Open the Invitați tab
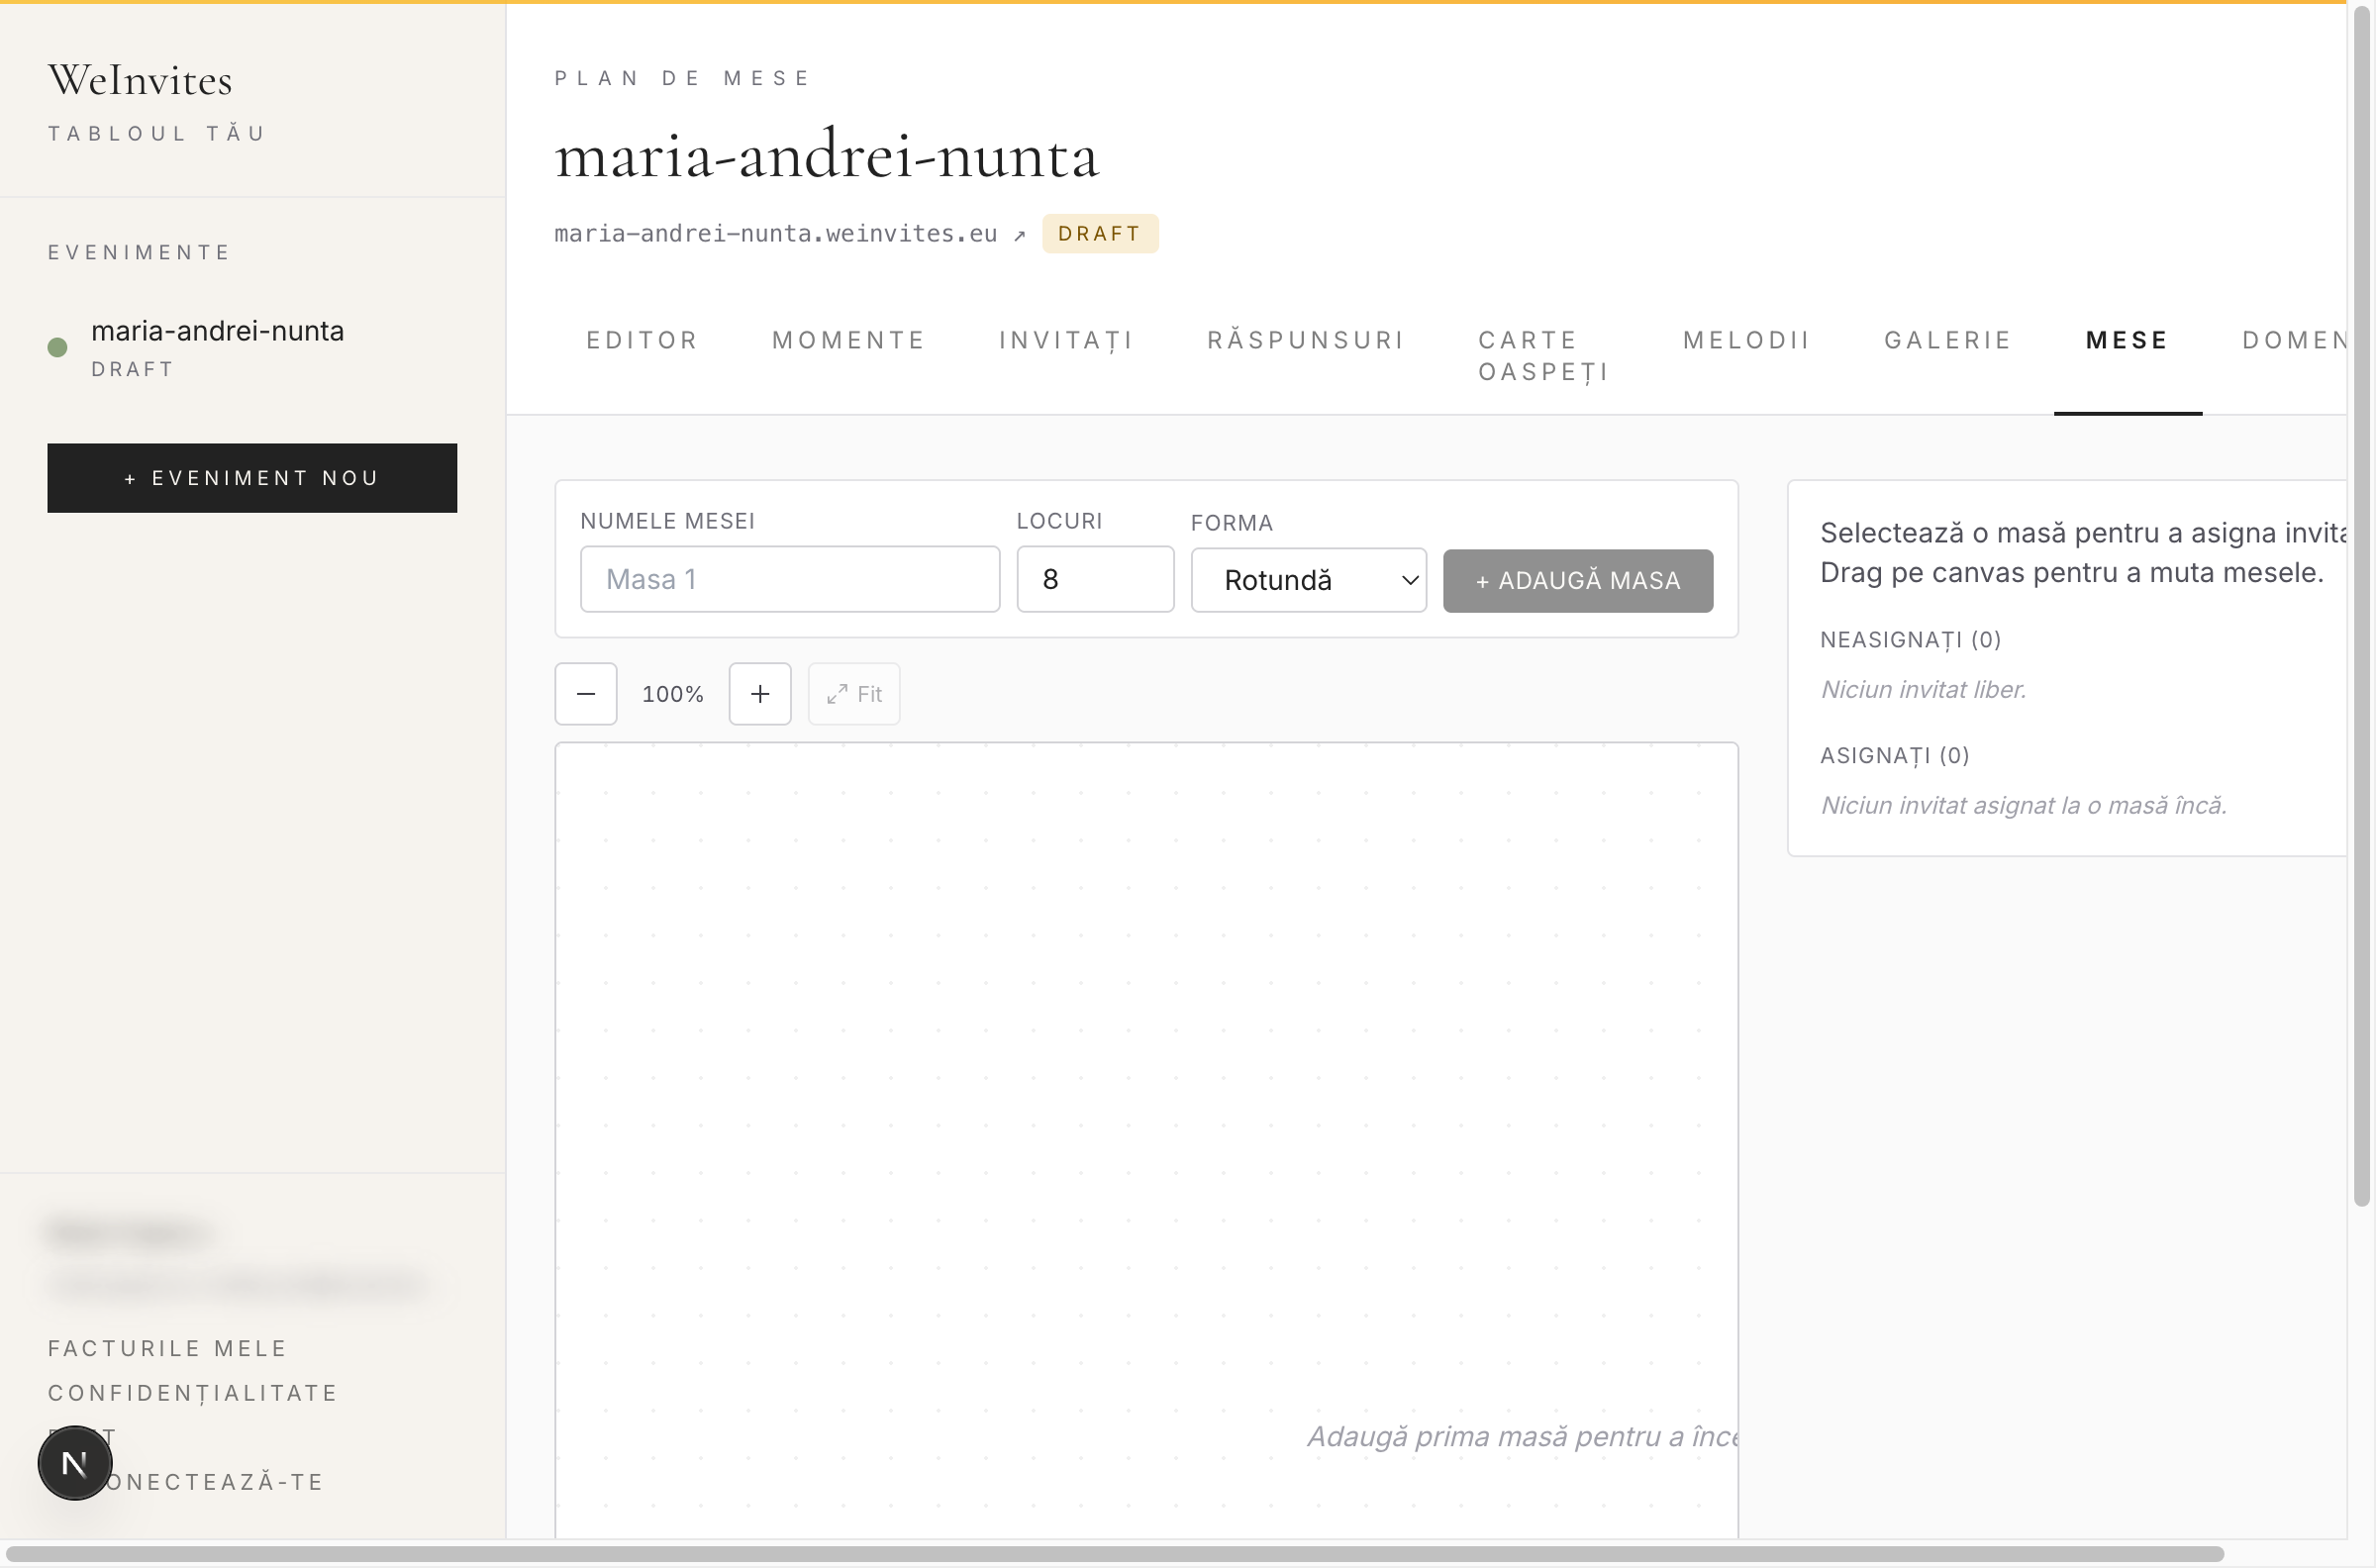This screenshot has height=1568, width=2376. tap(1066, 340)
